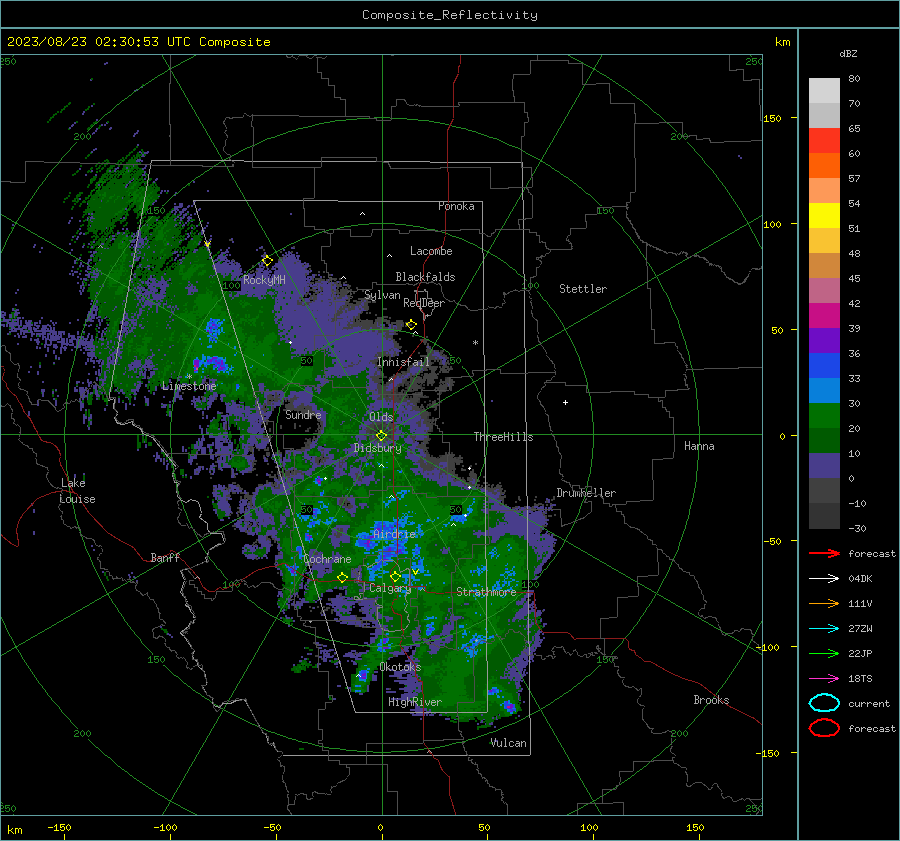Click the slate purple swatch near 10 dBZ
Viewport: 900px width, 841px height.
click(824, 466)
